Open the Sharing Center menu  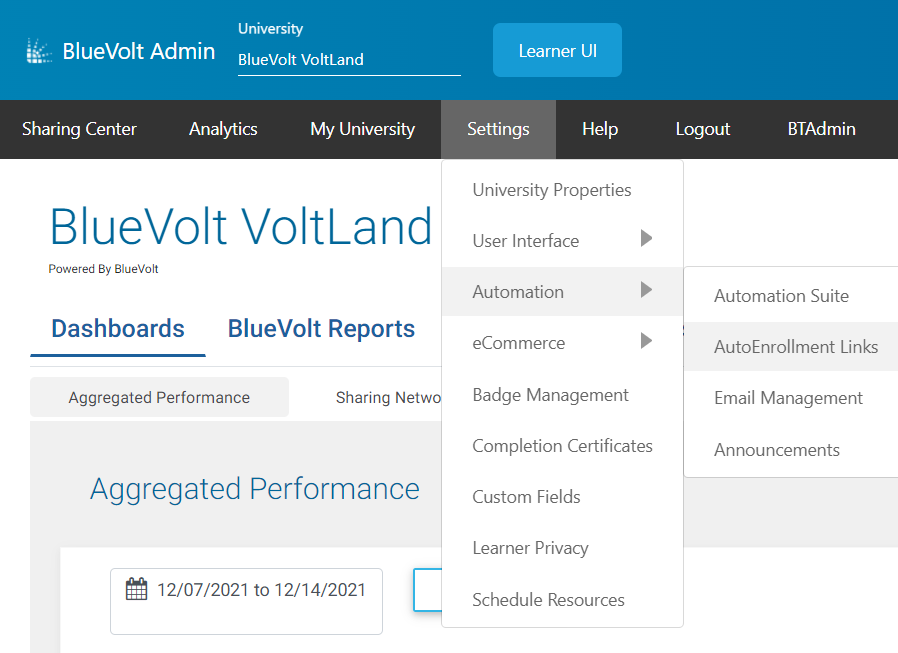pos(80,129)
